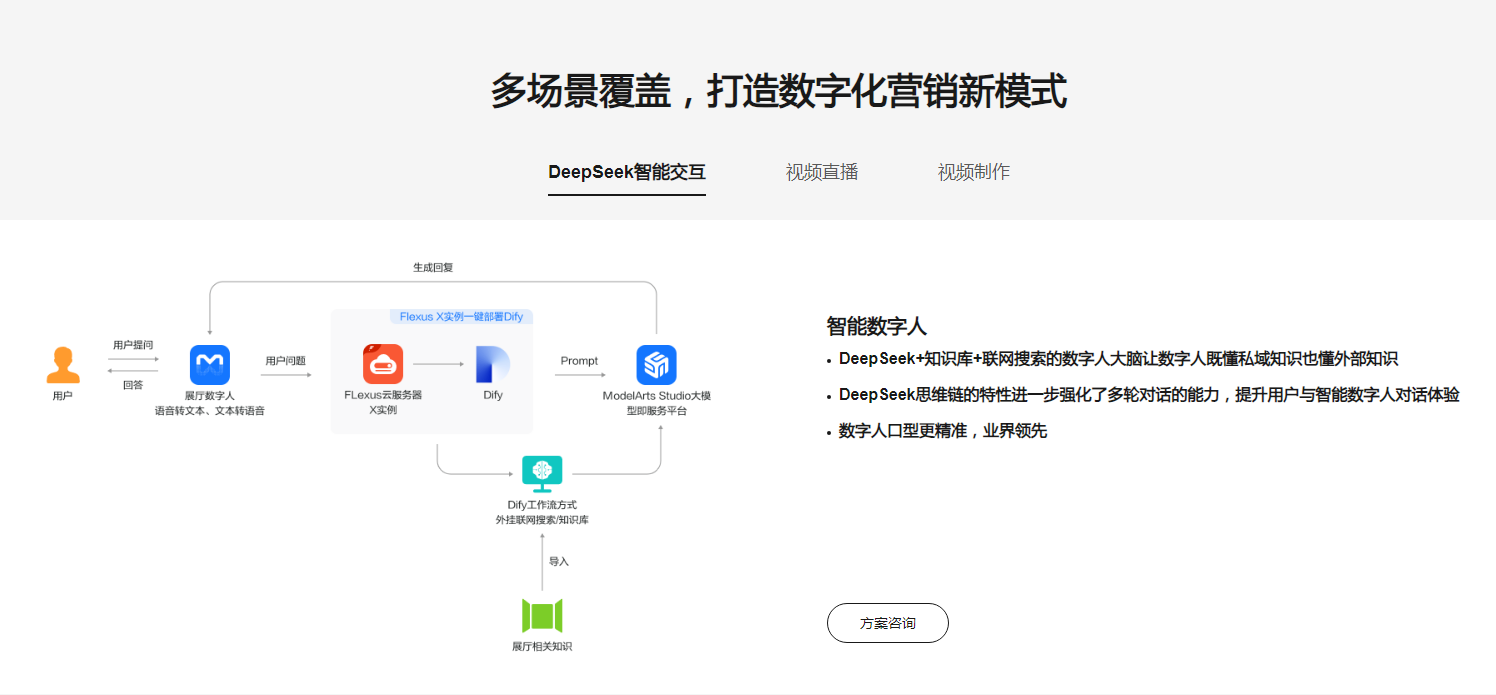Image resolution: width=1496 pixels, height=695 pixels.
Task: Click the Prompt label on the connector
Action: click(x=580, y=361)
